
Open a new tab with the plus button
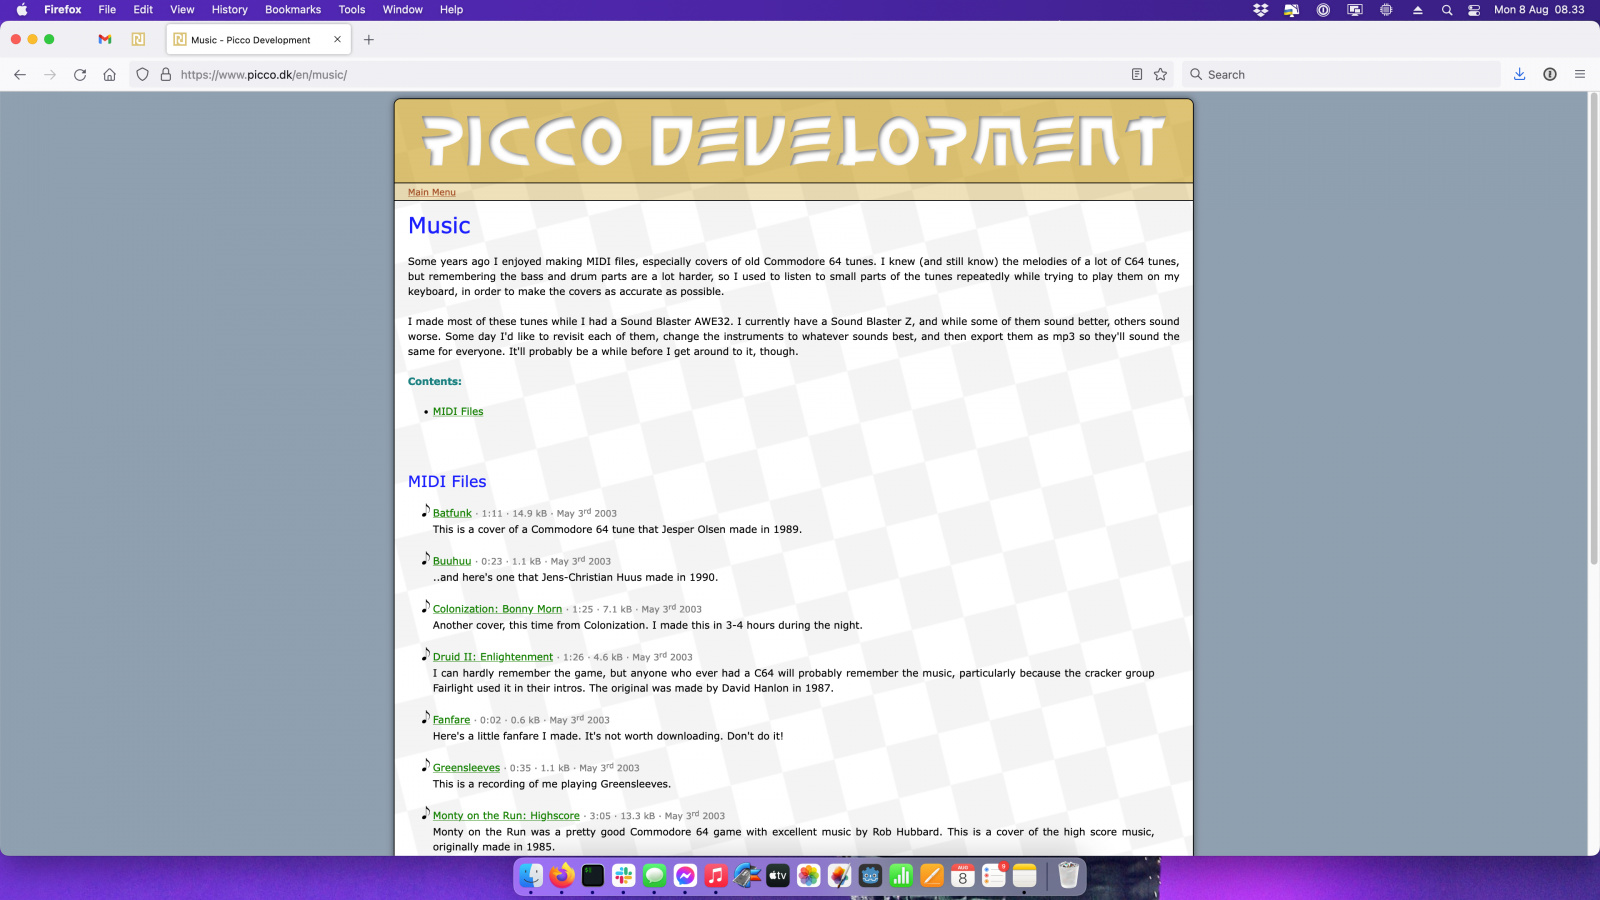point(369,40)
